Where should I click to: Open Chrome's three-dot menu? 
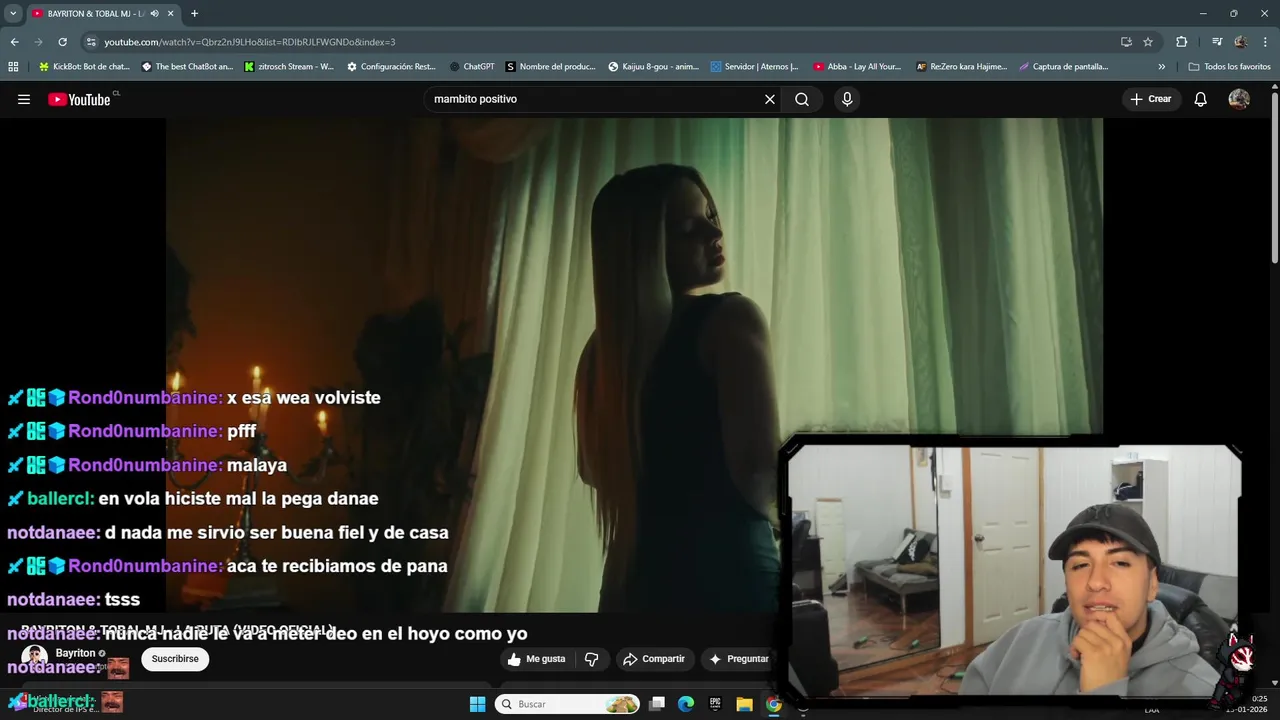(1264, 42)
